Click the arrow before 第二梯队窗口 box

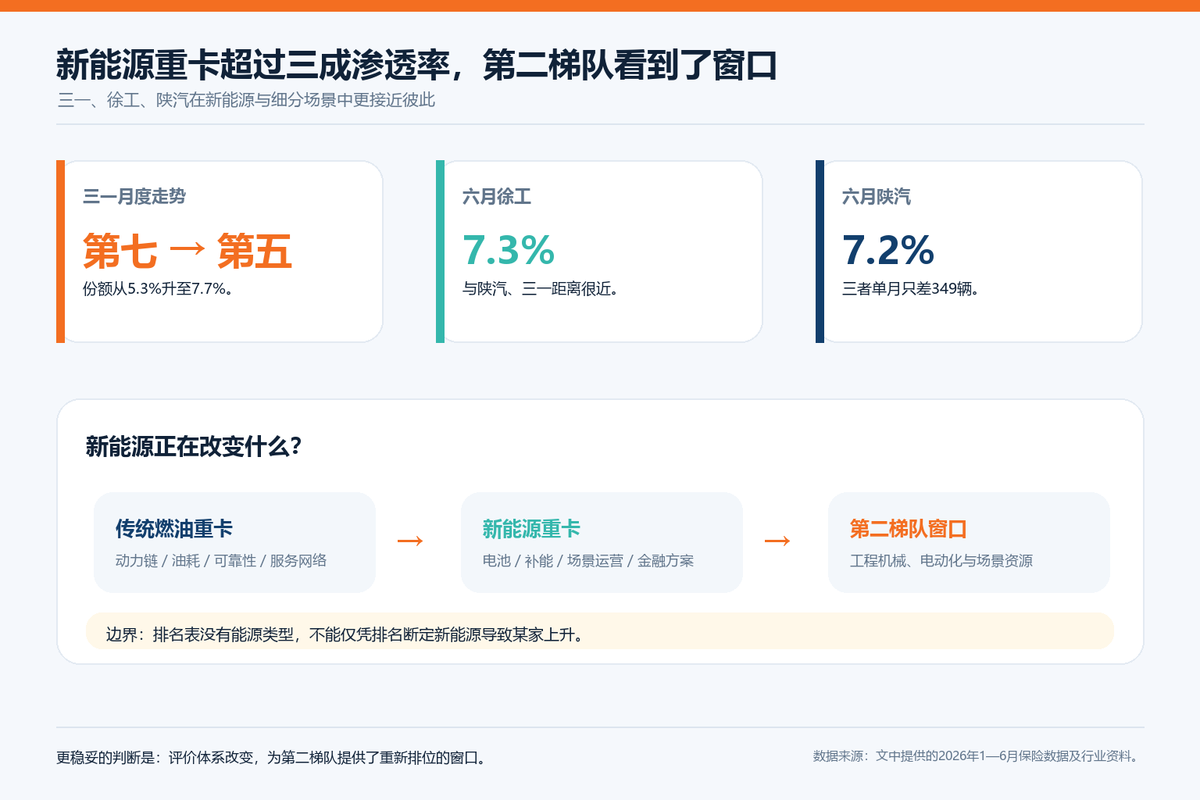click(x=778, y=541)
